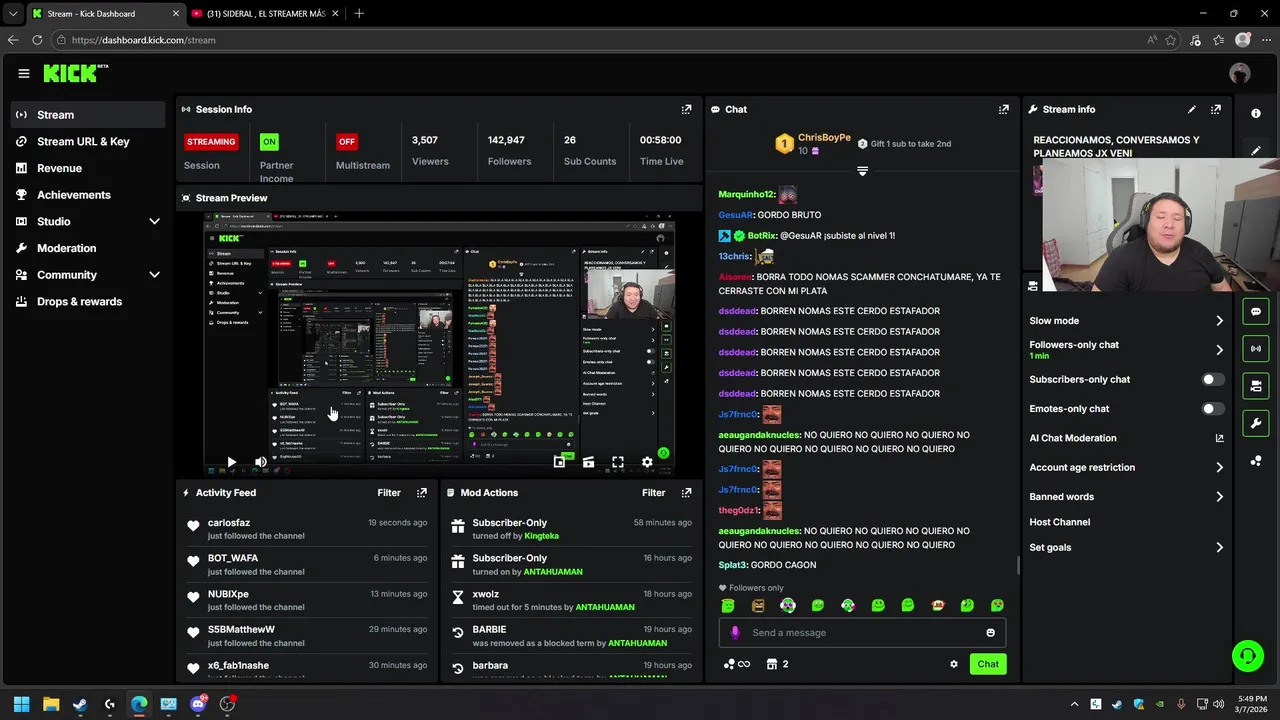The image size is (1280, 720).
Task: Play the stream preview video
Action: coord(231,462)
